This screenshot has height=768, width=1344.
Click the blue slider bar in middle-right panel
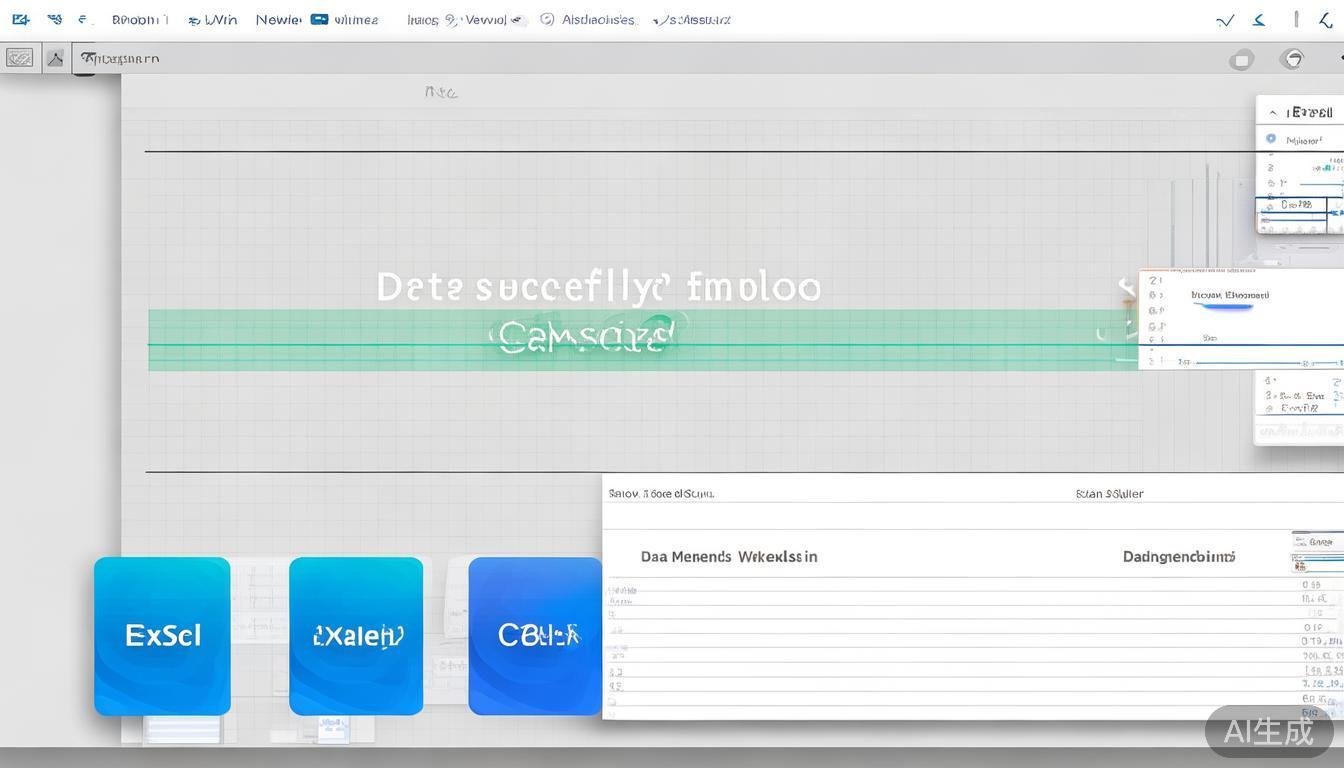1228,307
